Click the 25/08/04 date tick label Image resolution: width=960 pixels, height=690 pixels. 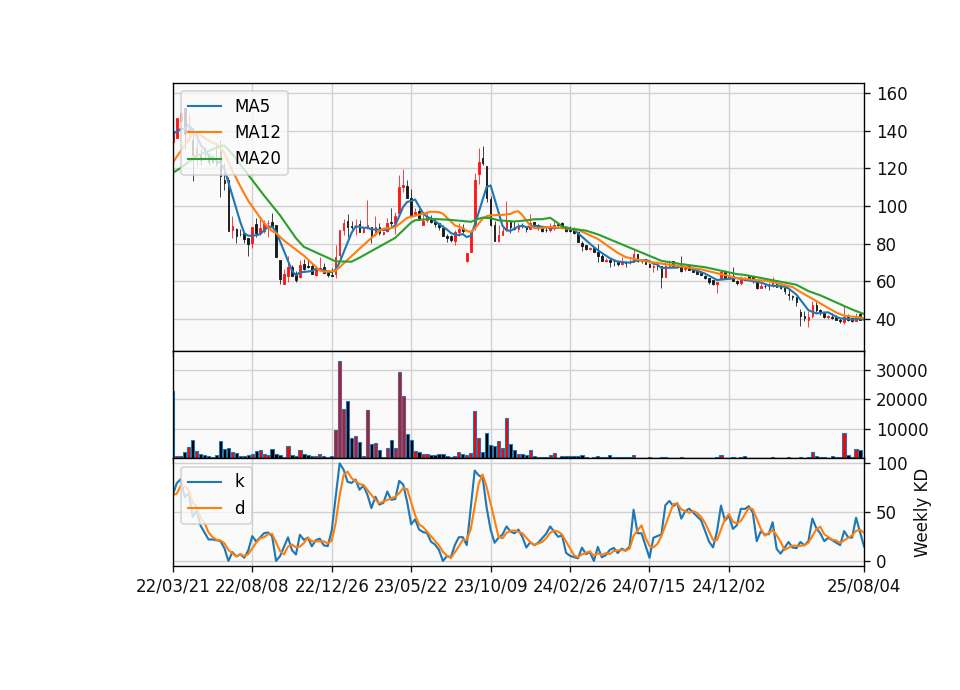[864, 586]
